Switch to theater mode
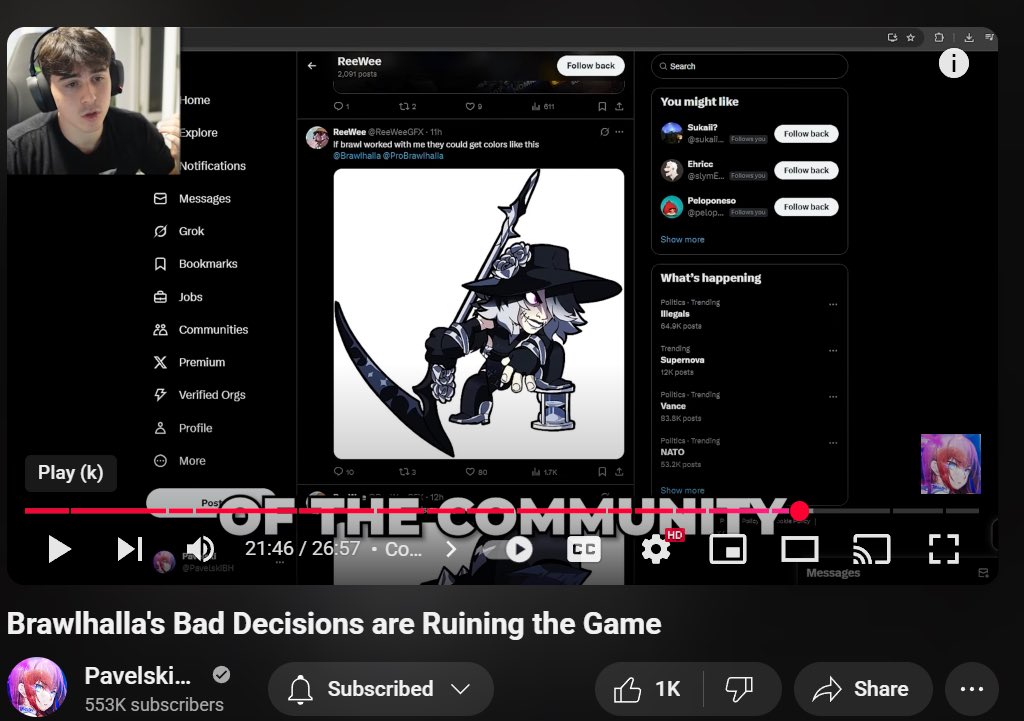The height and width of the screenshot is (721, 1024). tap(799, 549)
